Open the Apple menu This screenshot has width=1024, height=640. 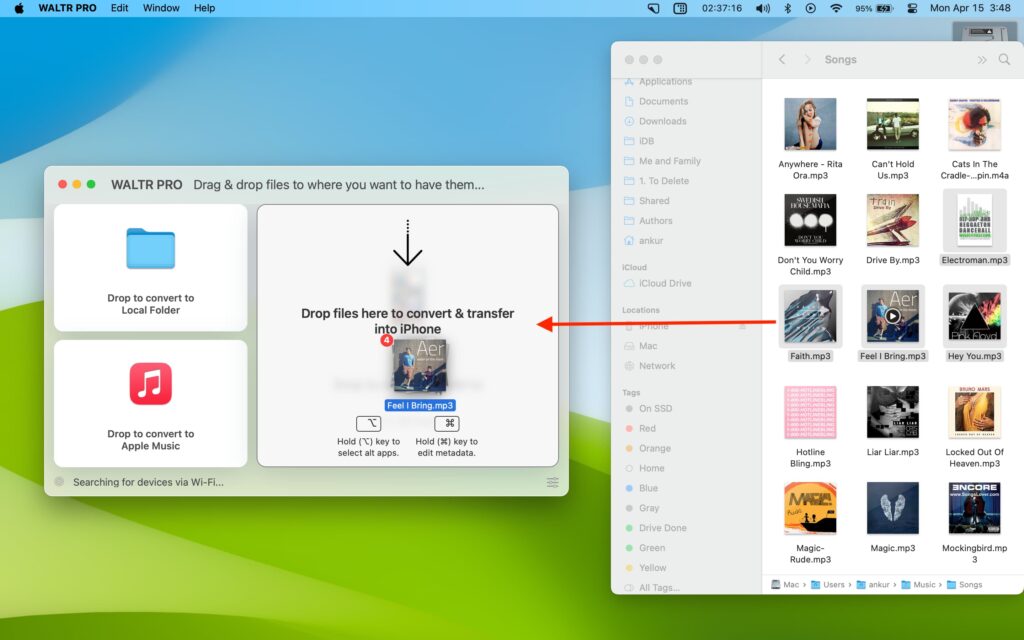pyautogui.click(x=19, y=8)
